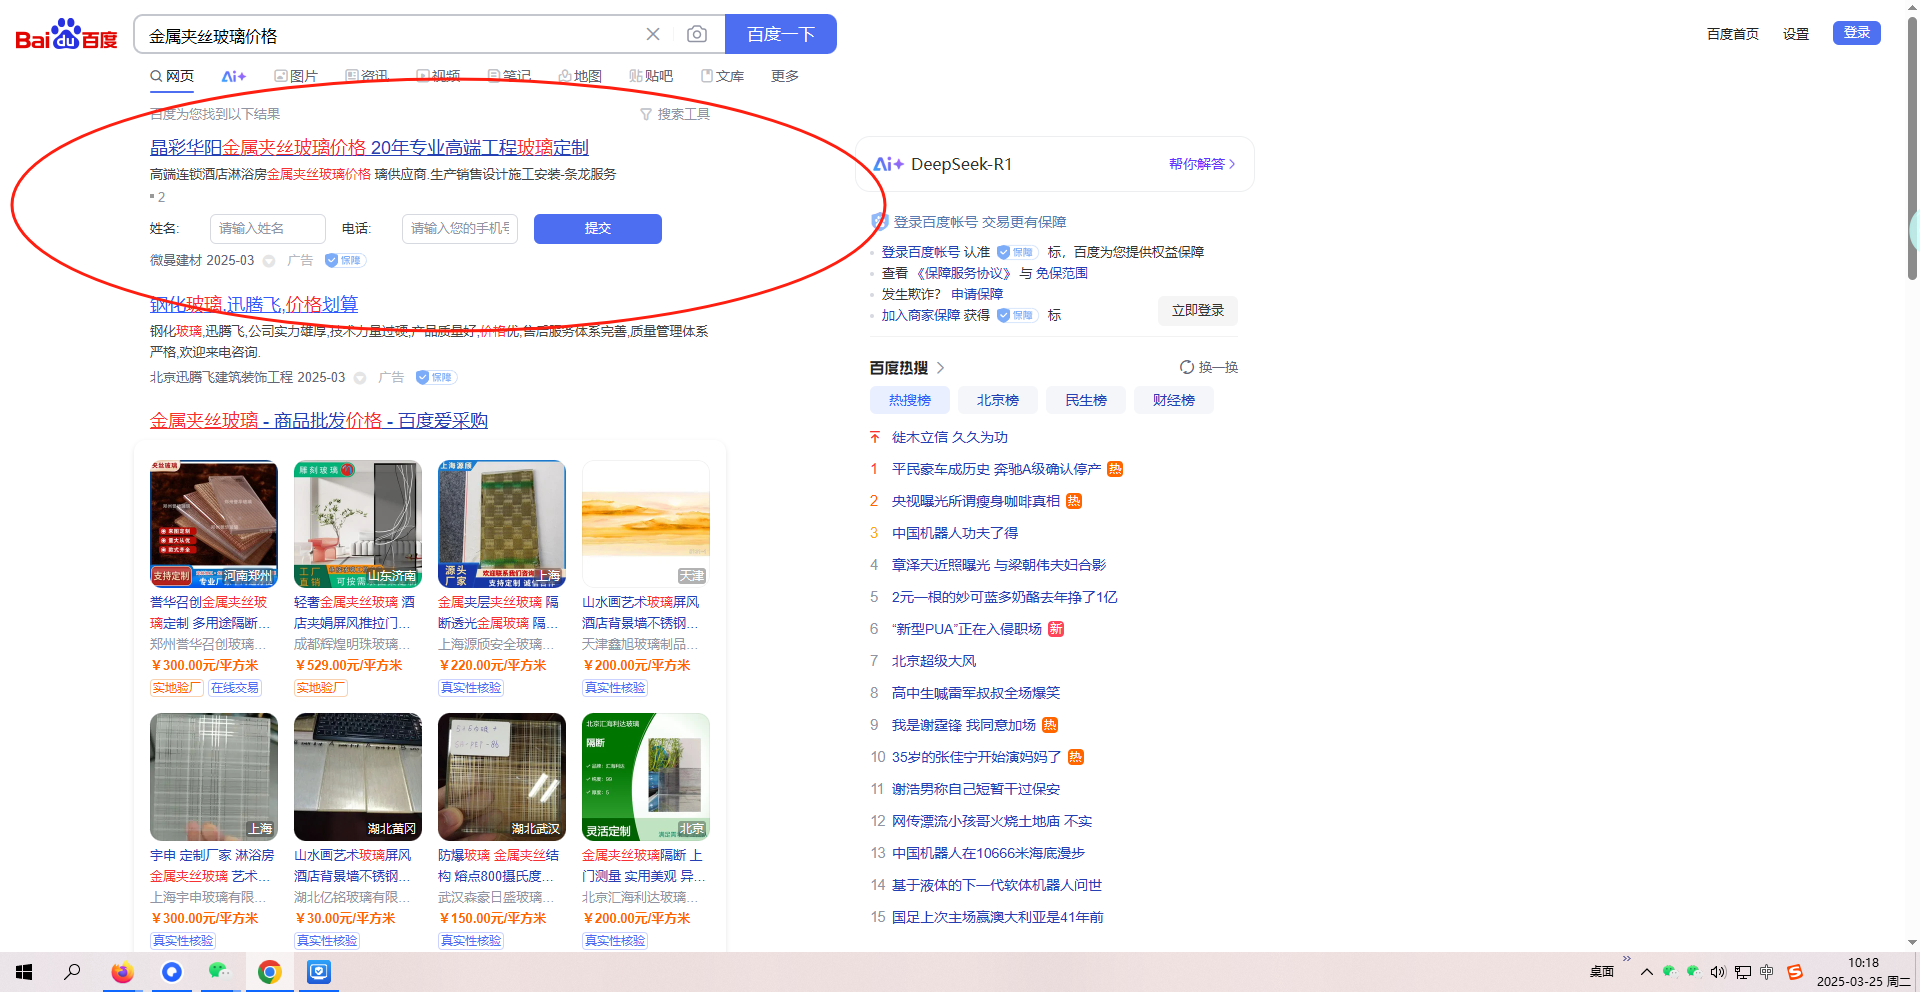Launch Firefox from the taskbar
Viewport: 1920px width, 992px height.
pyautogui.click(x=122, y=972)
